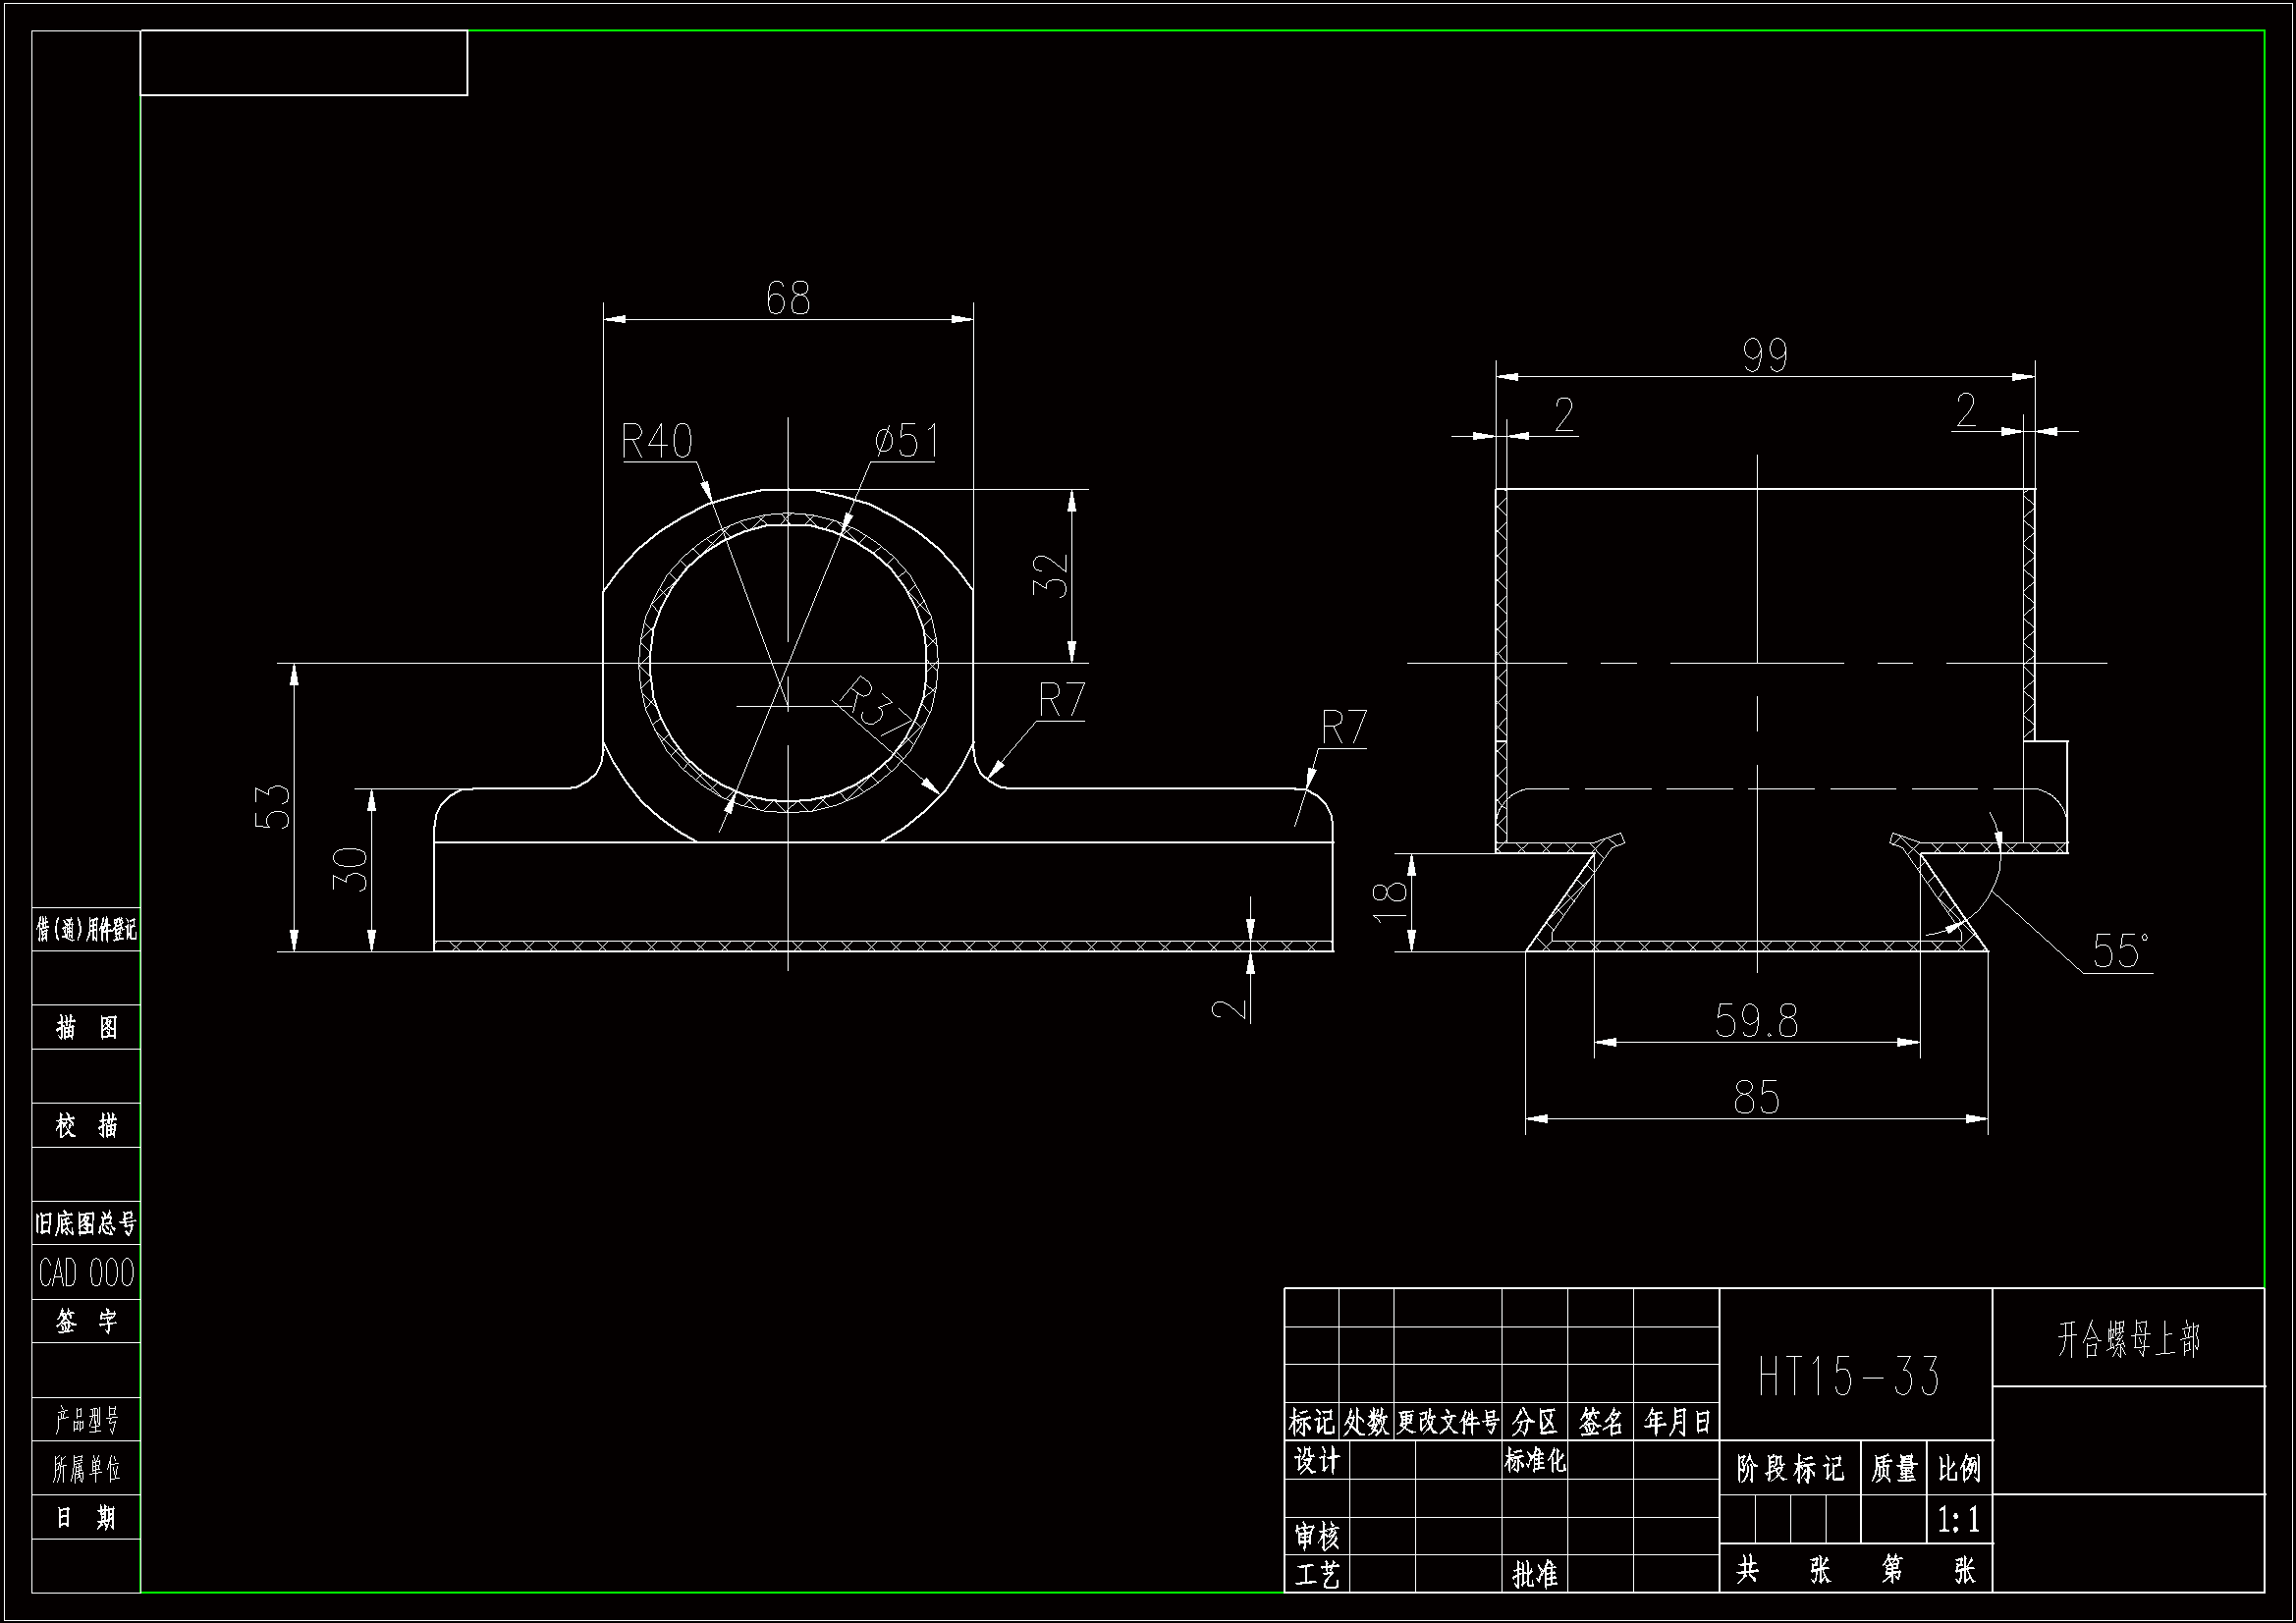The height and width of the screenshot is (1623, 2296).
Task: Select the CAD 000 text in sidebar
Action: 86,1273
